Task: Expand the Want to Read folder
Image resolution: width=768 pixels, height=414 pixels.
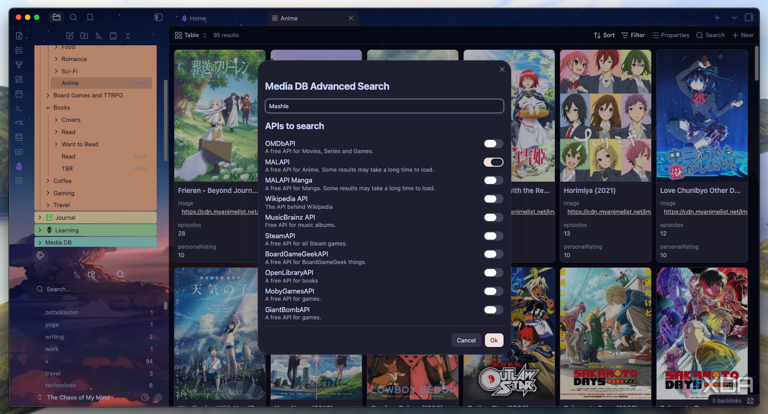Action: (56, 144)
